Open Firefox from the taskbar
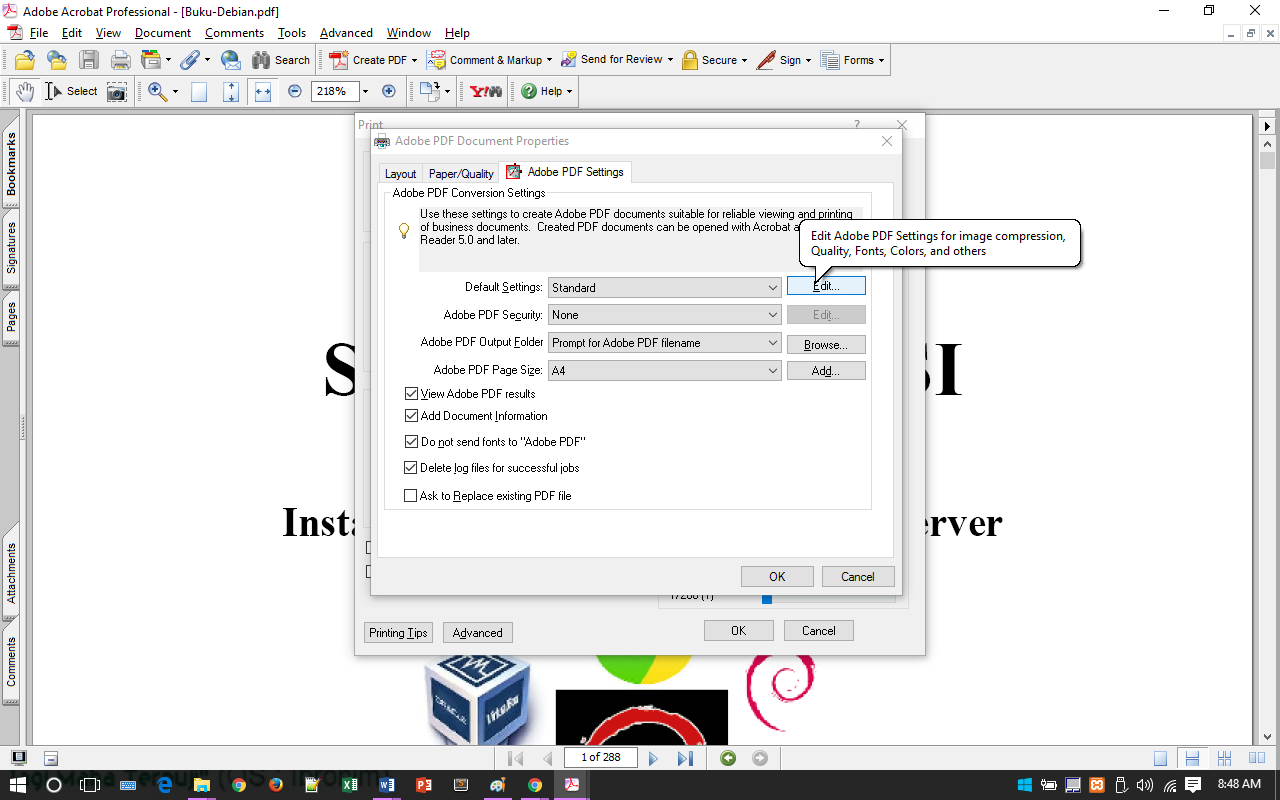Screen dimensions: 1280x800 (x=276, y=785)
